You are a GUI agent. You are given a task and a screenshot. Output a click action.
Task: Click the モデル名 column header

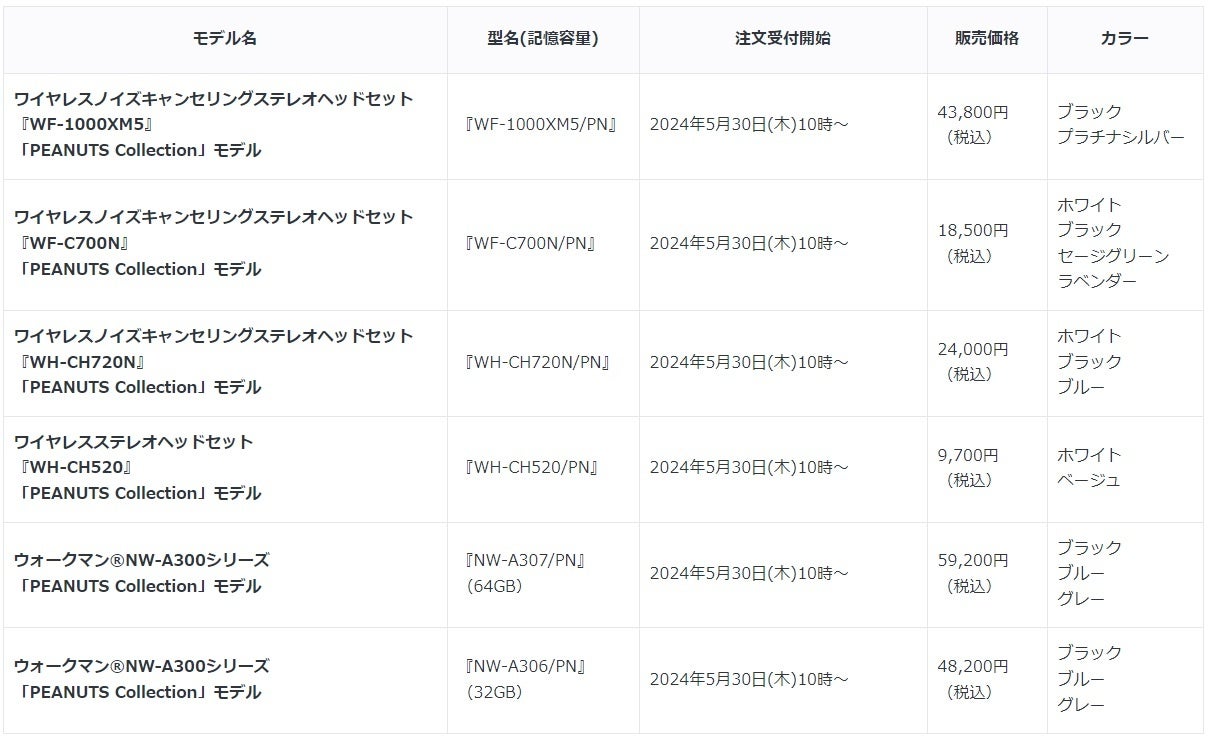(225, 38)
